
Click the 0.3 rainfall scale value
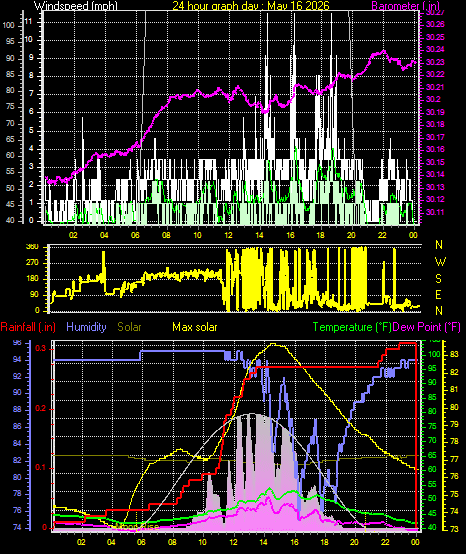41,349
